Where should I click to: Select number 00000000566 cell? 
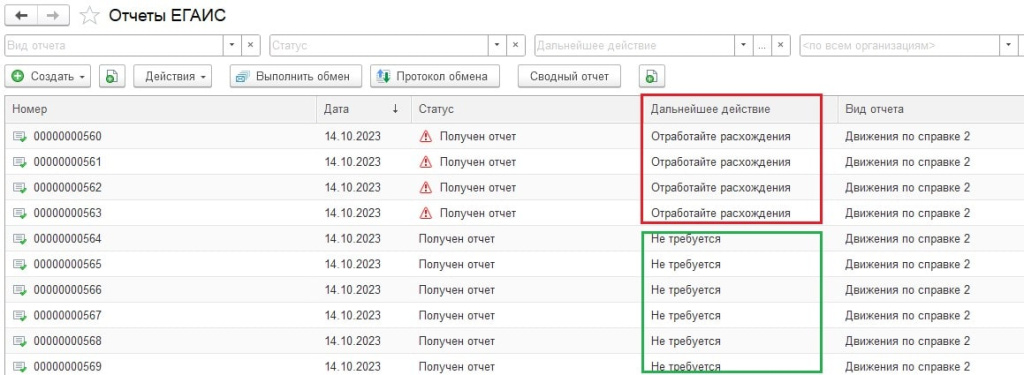(68, 290)
